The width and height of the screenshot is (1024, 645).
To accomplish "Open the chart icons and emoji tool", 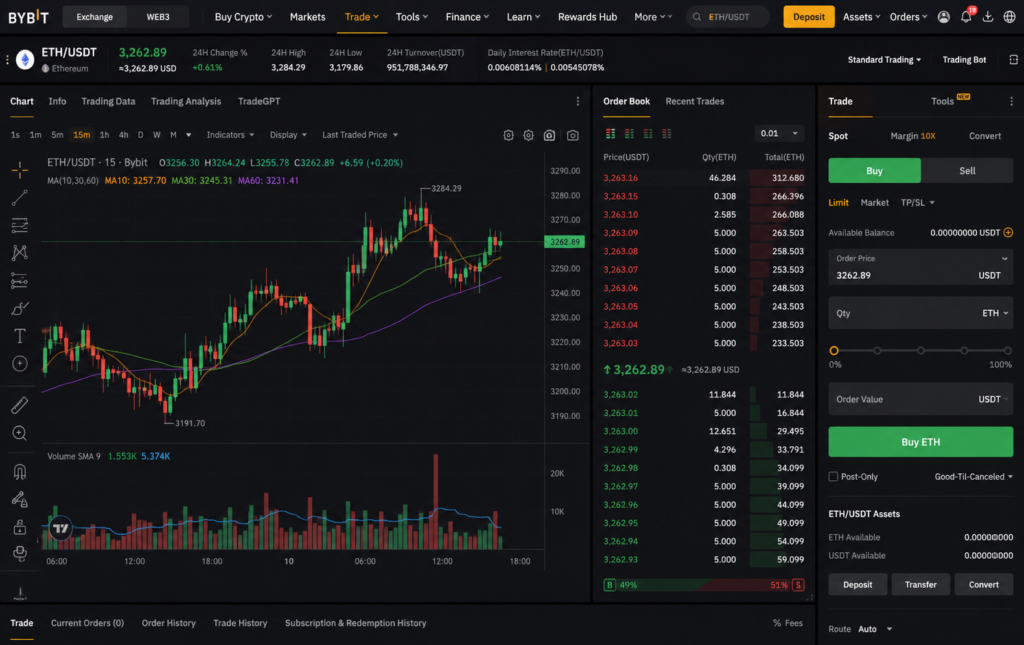I will tap(20, 364).
